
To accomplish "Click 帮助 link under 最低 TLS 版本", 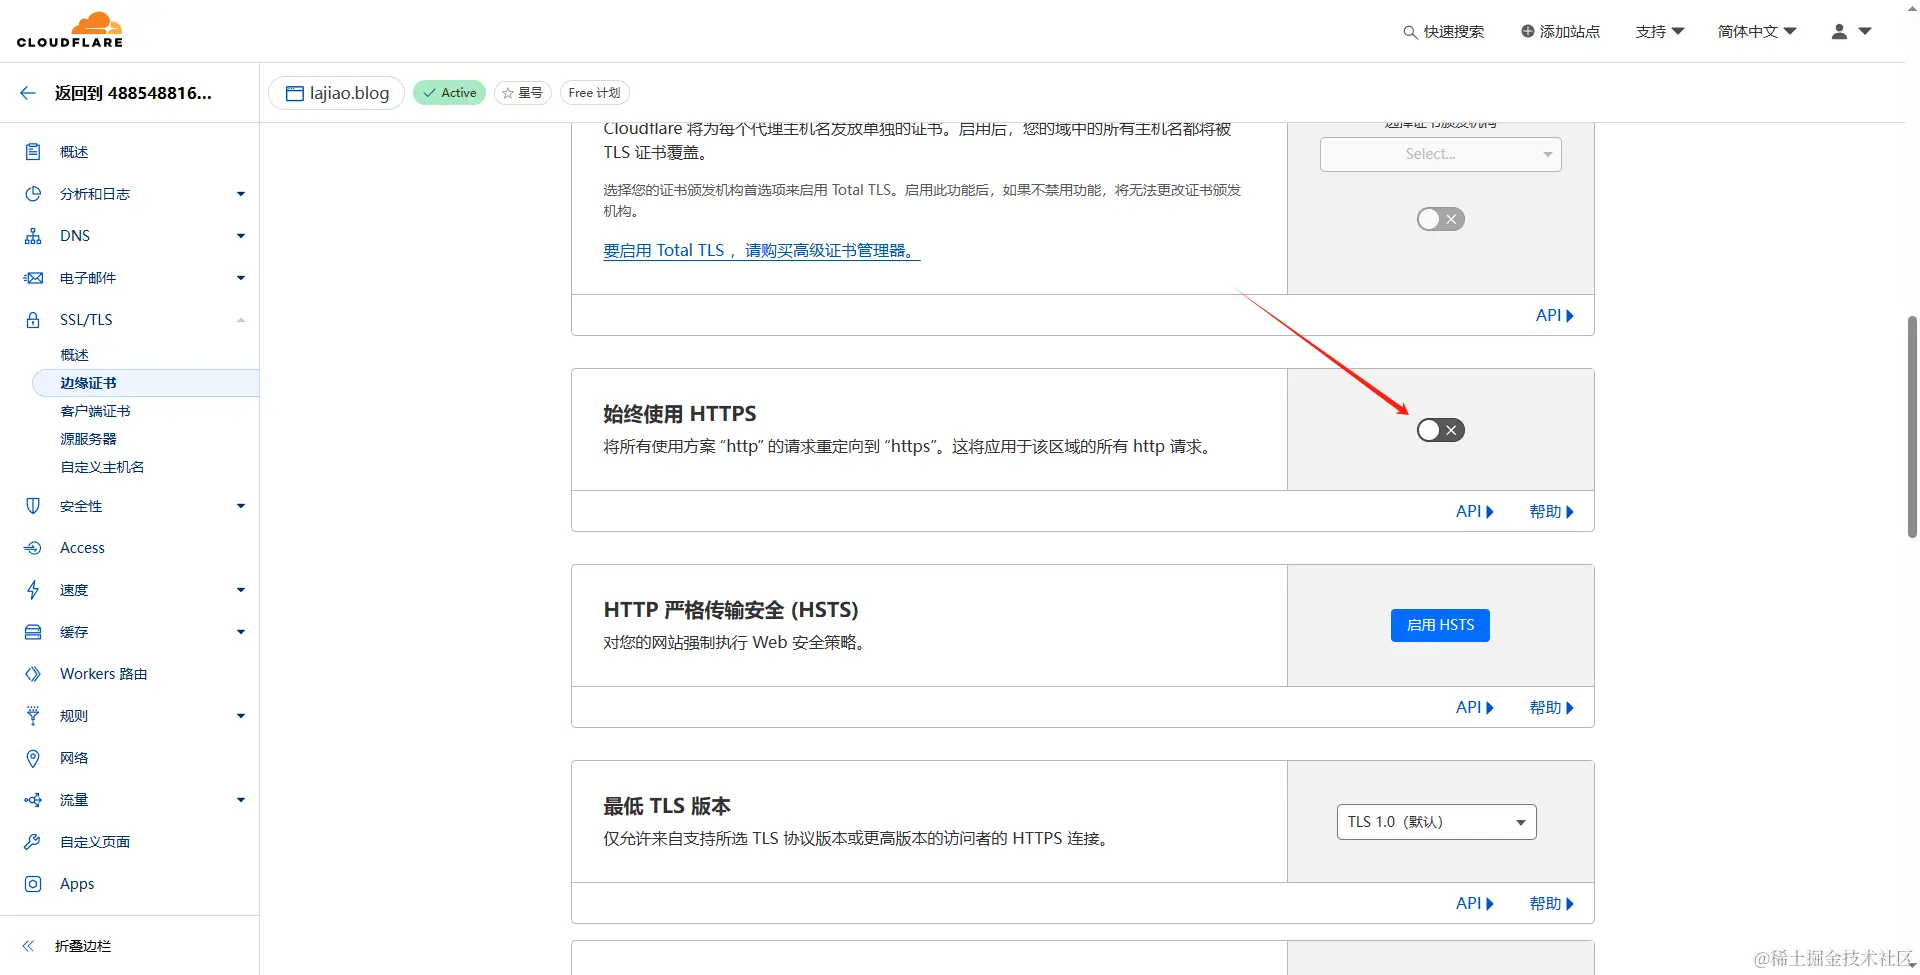I will pos(1551,904).
